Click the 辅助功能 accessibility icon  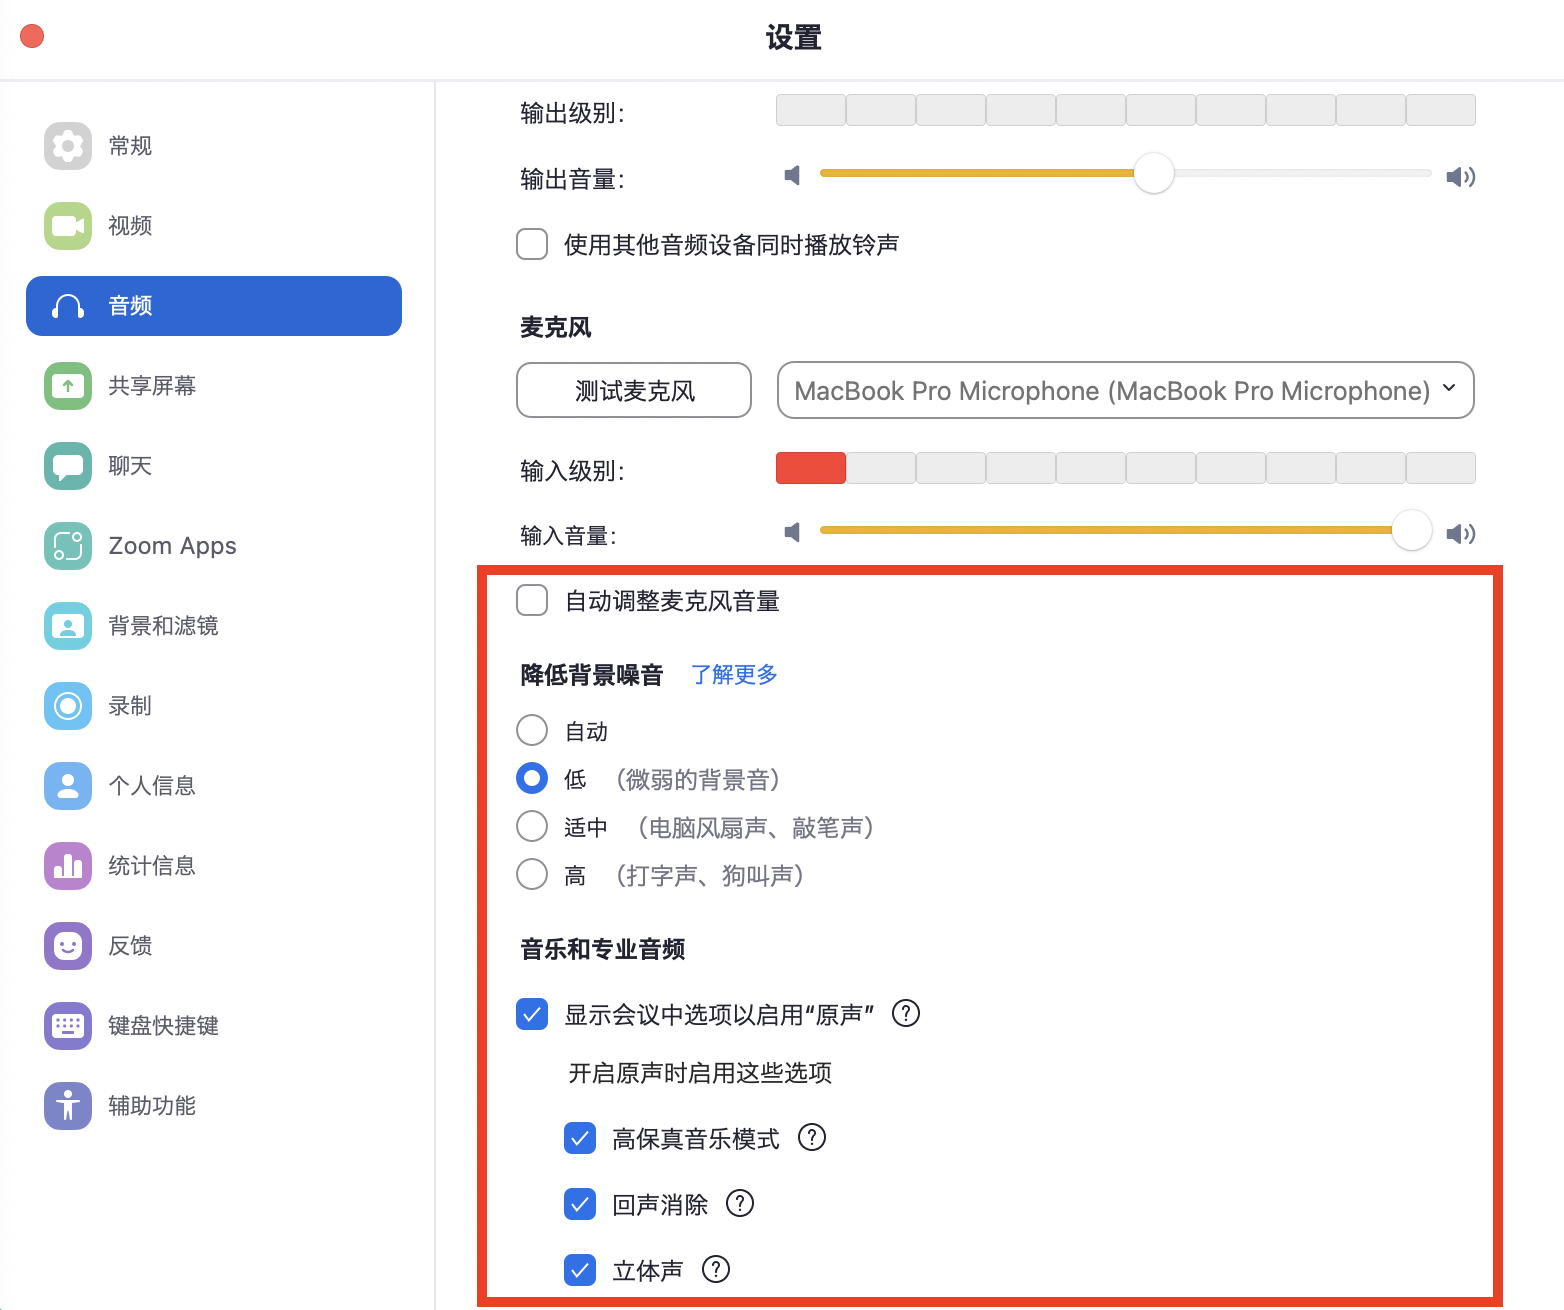68,1106
